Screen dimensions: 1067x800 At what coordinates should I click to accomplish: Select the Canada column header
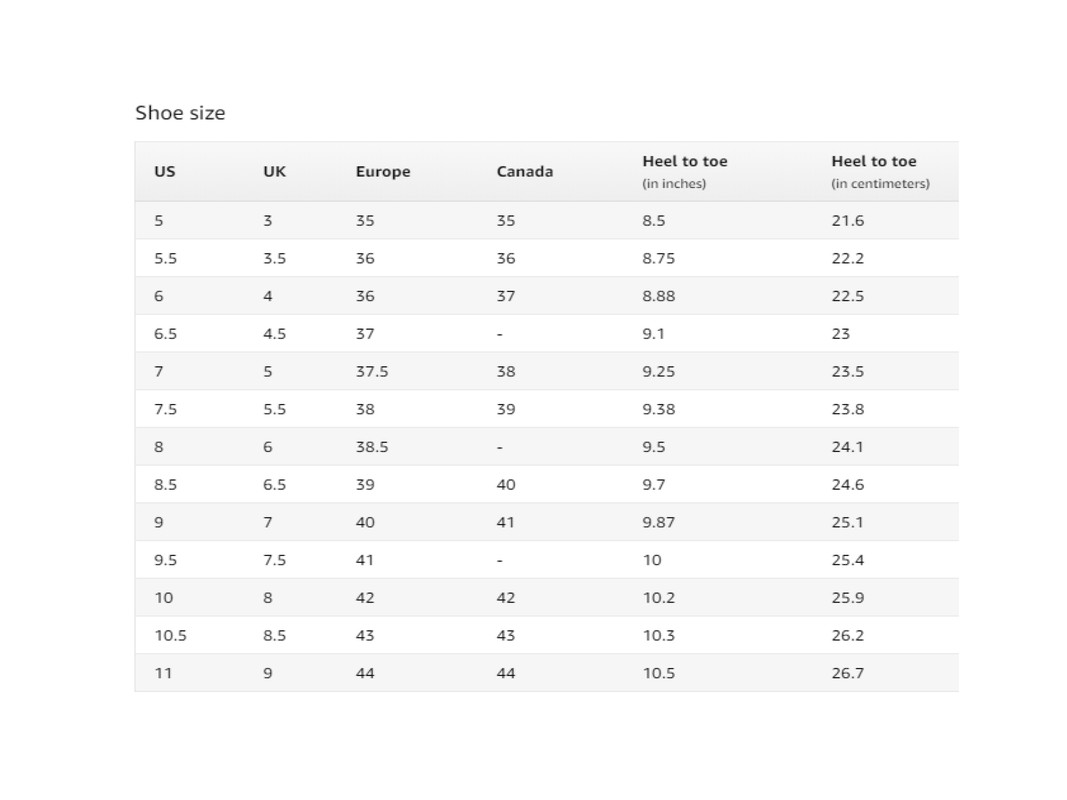525,171
